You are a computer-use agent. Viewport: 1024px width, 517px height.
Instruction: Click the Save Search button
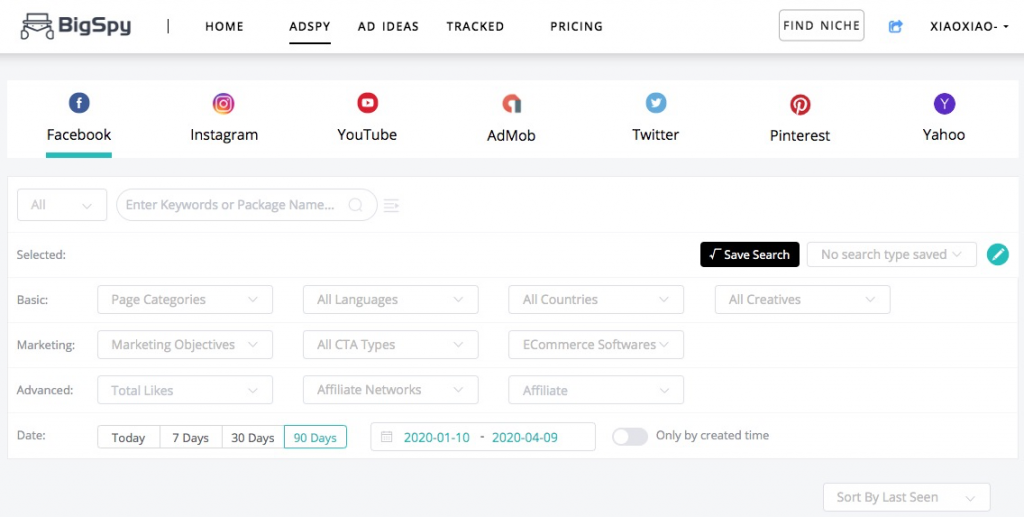[750, 255]
